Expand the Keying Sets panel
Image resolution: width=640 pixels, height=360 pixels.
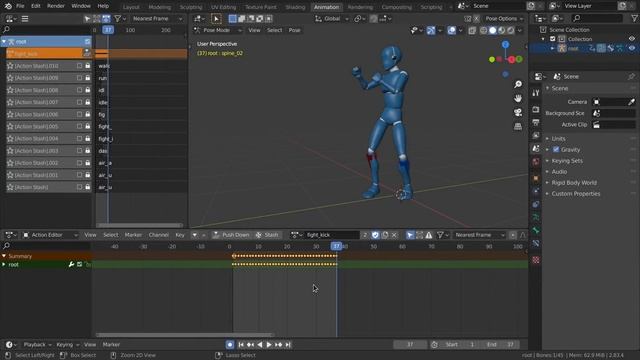567,161
